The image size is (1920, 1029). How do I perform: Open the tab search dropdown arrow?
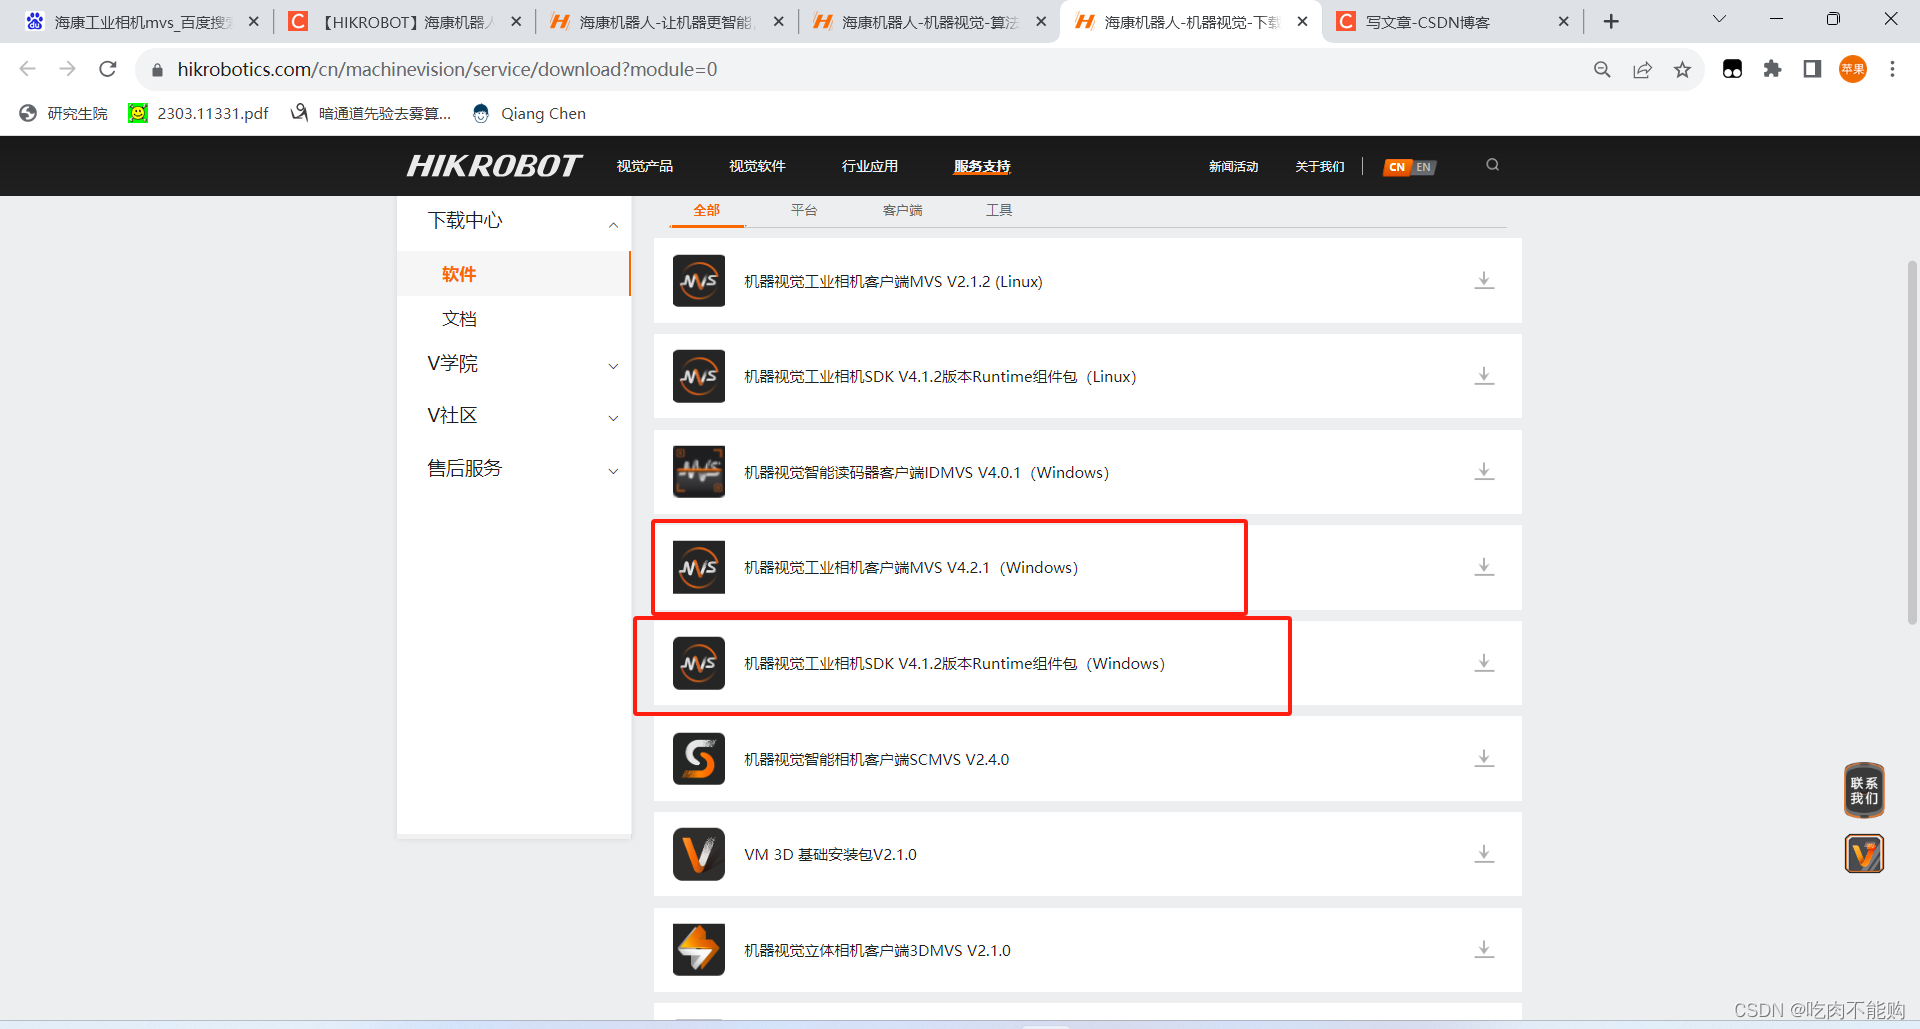pos(1719,20)
